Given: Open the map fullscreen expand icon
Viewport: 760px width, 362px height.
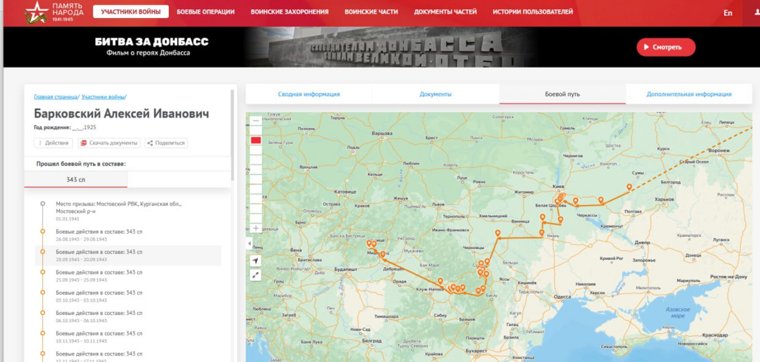Looking at the screenshot, I should click(256, 275).
